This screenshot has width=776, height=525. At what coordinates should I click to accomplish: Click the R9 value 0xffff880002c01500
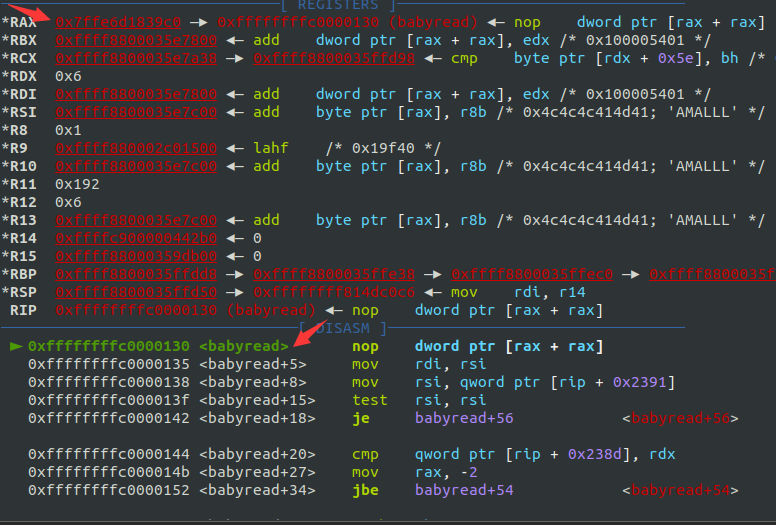click(136, 148)
